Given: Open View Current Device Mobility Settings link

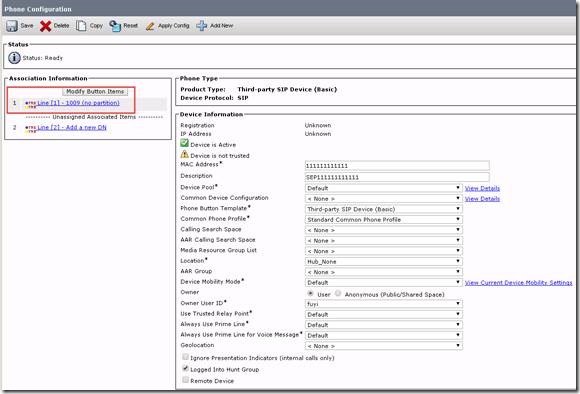Looking at the screenshot, I should 518,283.
